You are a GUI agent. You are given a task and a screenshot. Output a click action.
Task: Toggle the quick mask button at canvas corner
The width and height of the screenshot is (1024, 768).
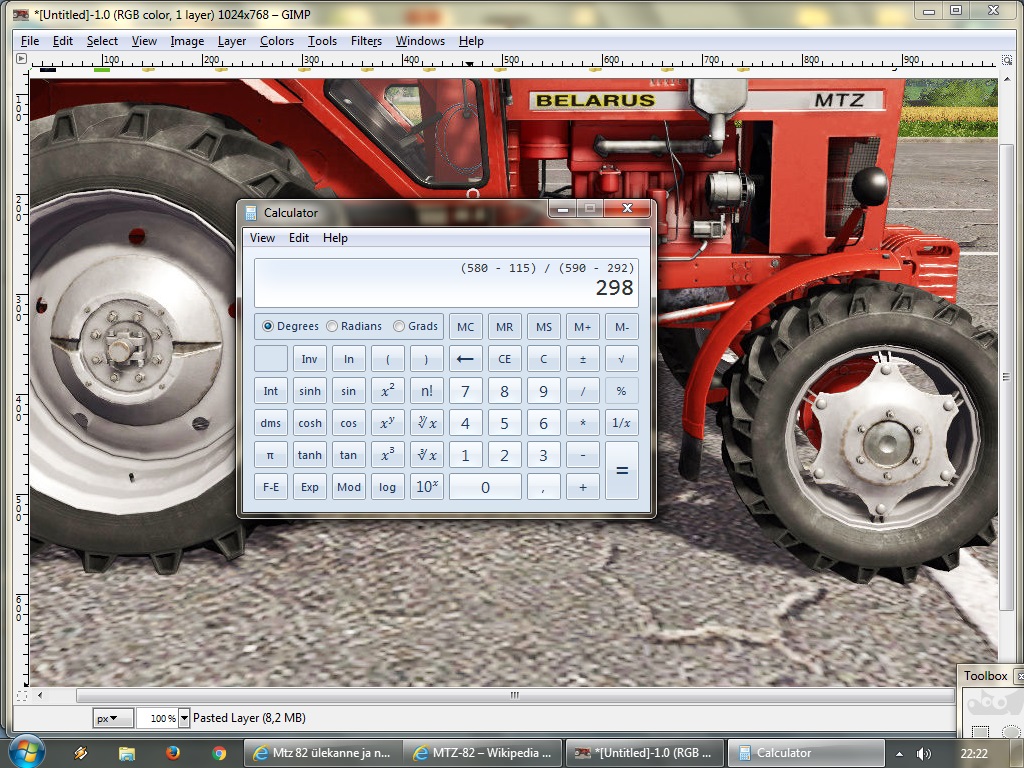tap(21, 695)
